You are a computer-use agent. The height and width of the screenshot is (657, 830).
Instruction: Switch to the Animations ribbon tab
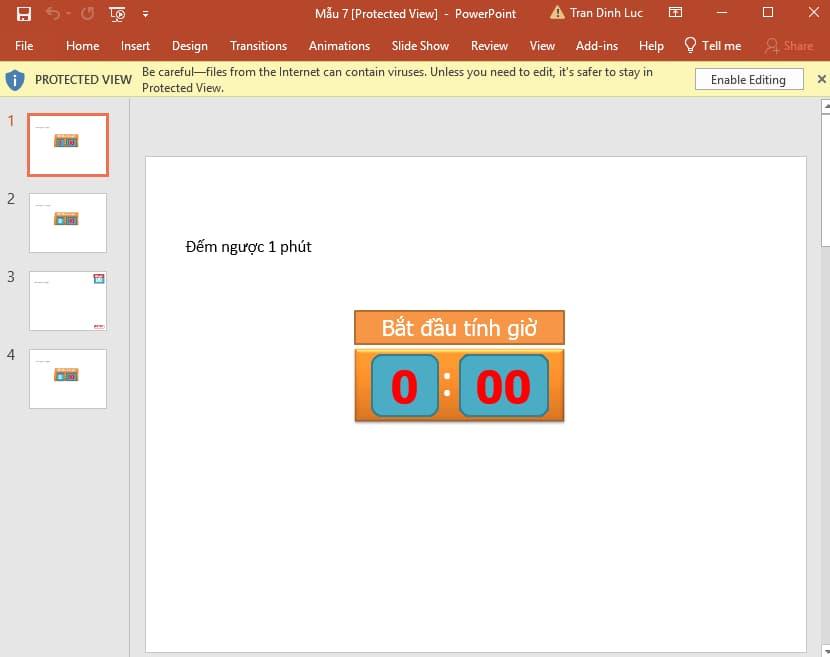(x=339, y=45)
